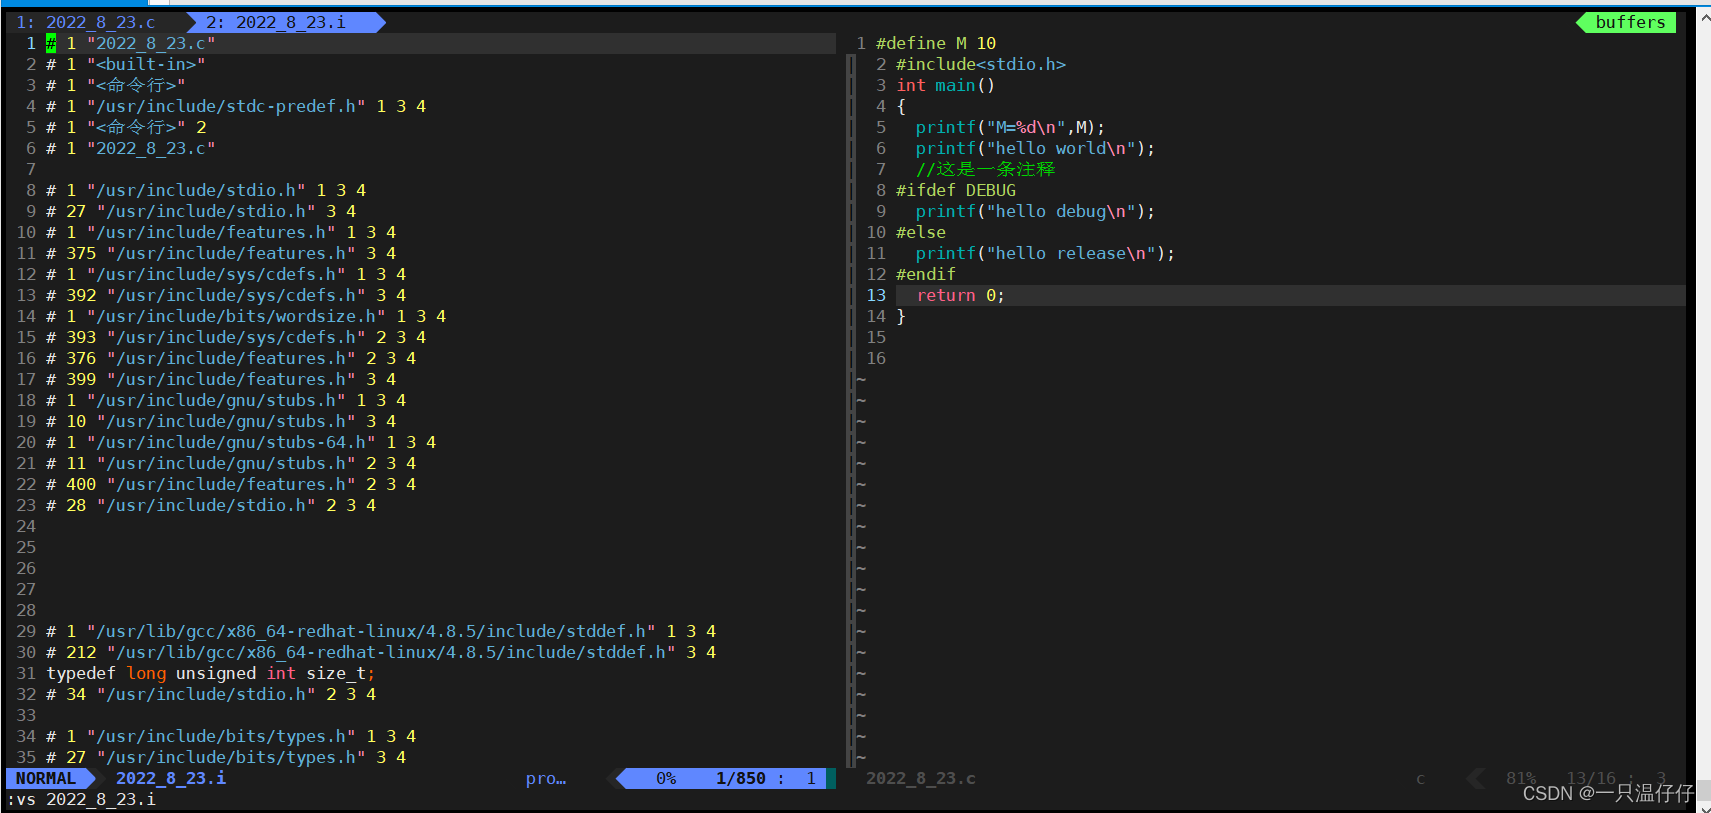Click the '# 34 "/usr/include/stdio.h"' line
Viewport: 1711px width, 813px height.
click(211, 694)
